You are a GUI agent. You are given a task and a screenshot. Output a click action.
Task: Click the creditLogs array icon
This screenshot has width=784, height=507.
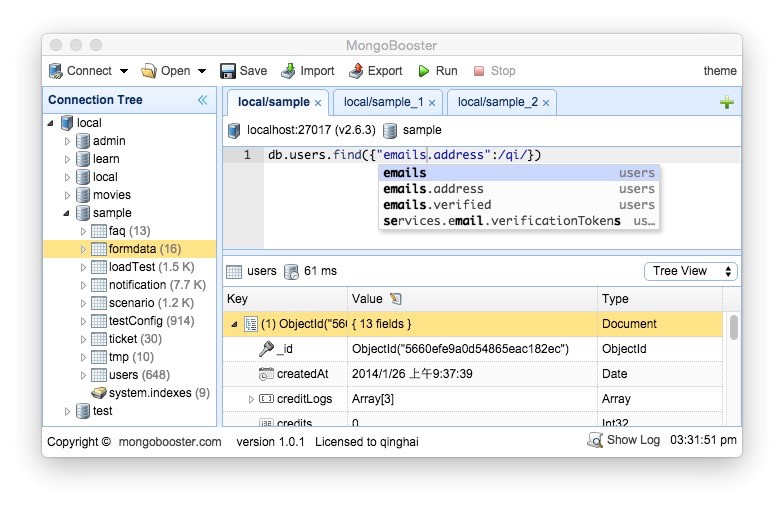[266, 398]
